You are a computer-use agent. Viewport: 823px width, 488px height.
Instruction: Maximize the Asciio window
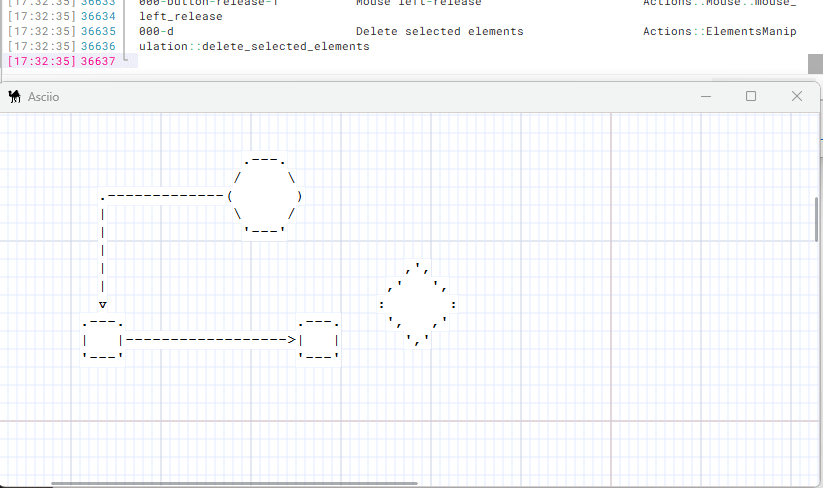tap(751, 96)
